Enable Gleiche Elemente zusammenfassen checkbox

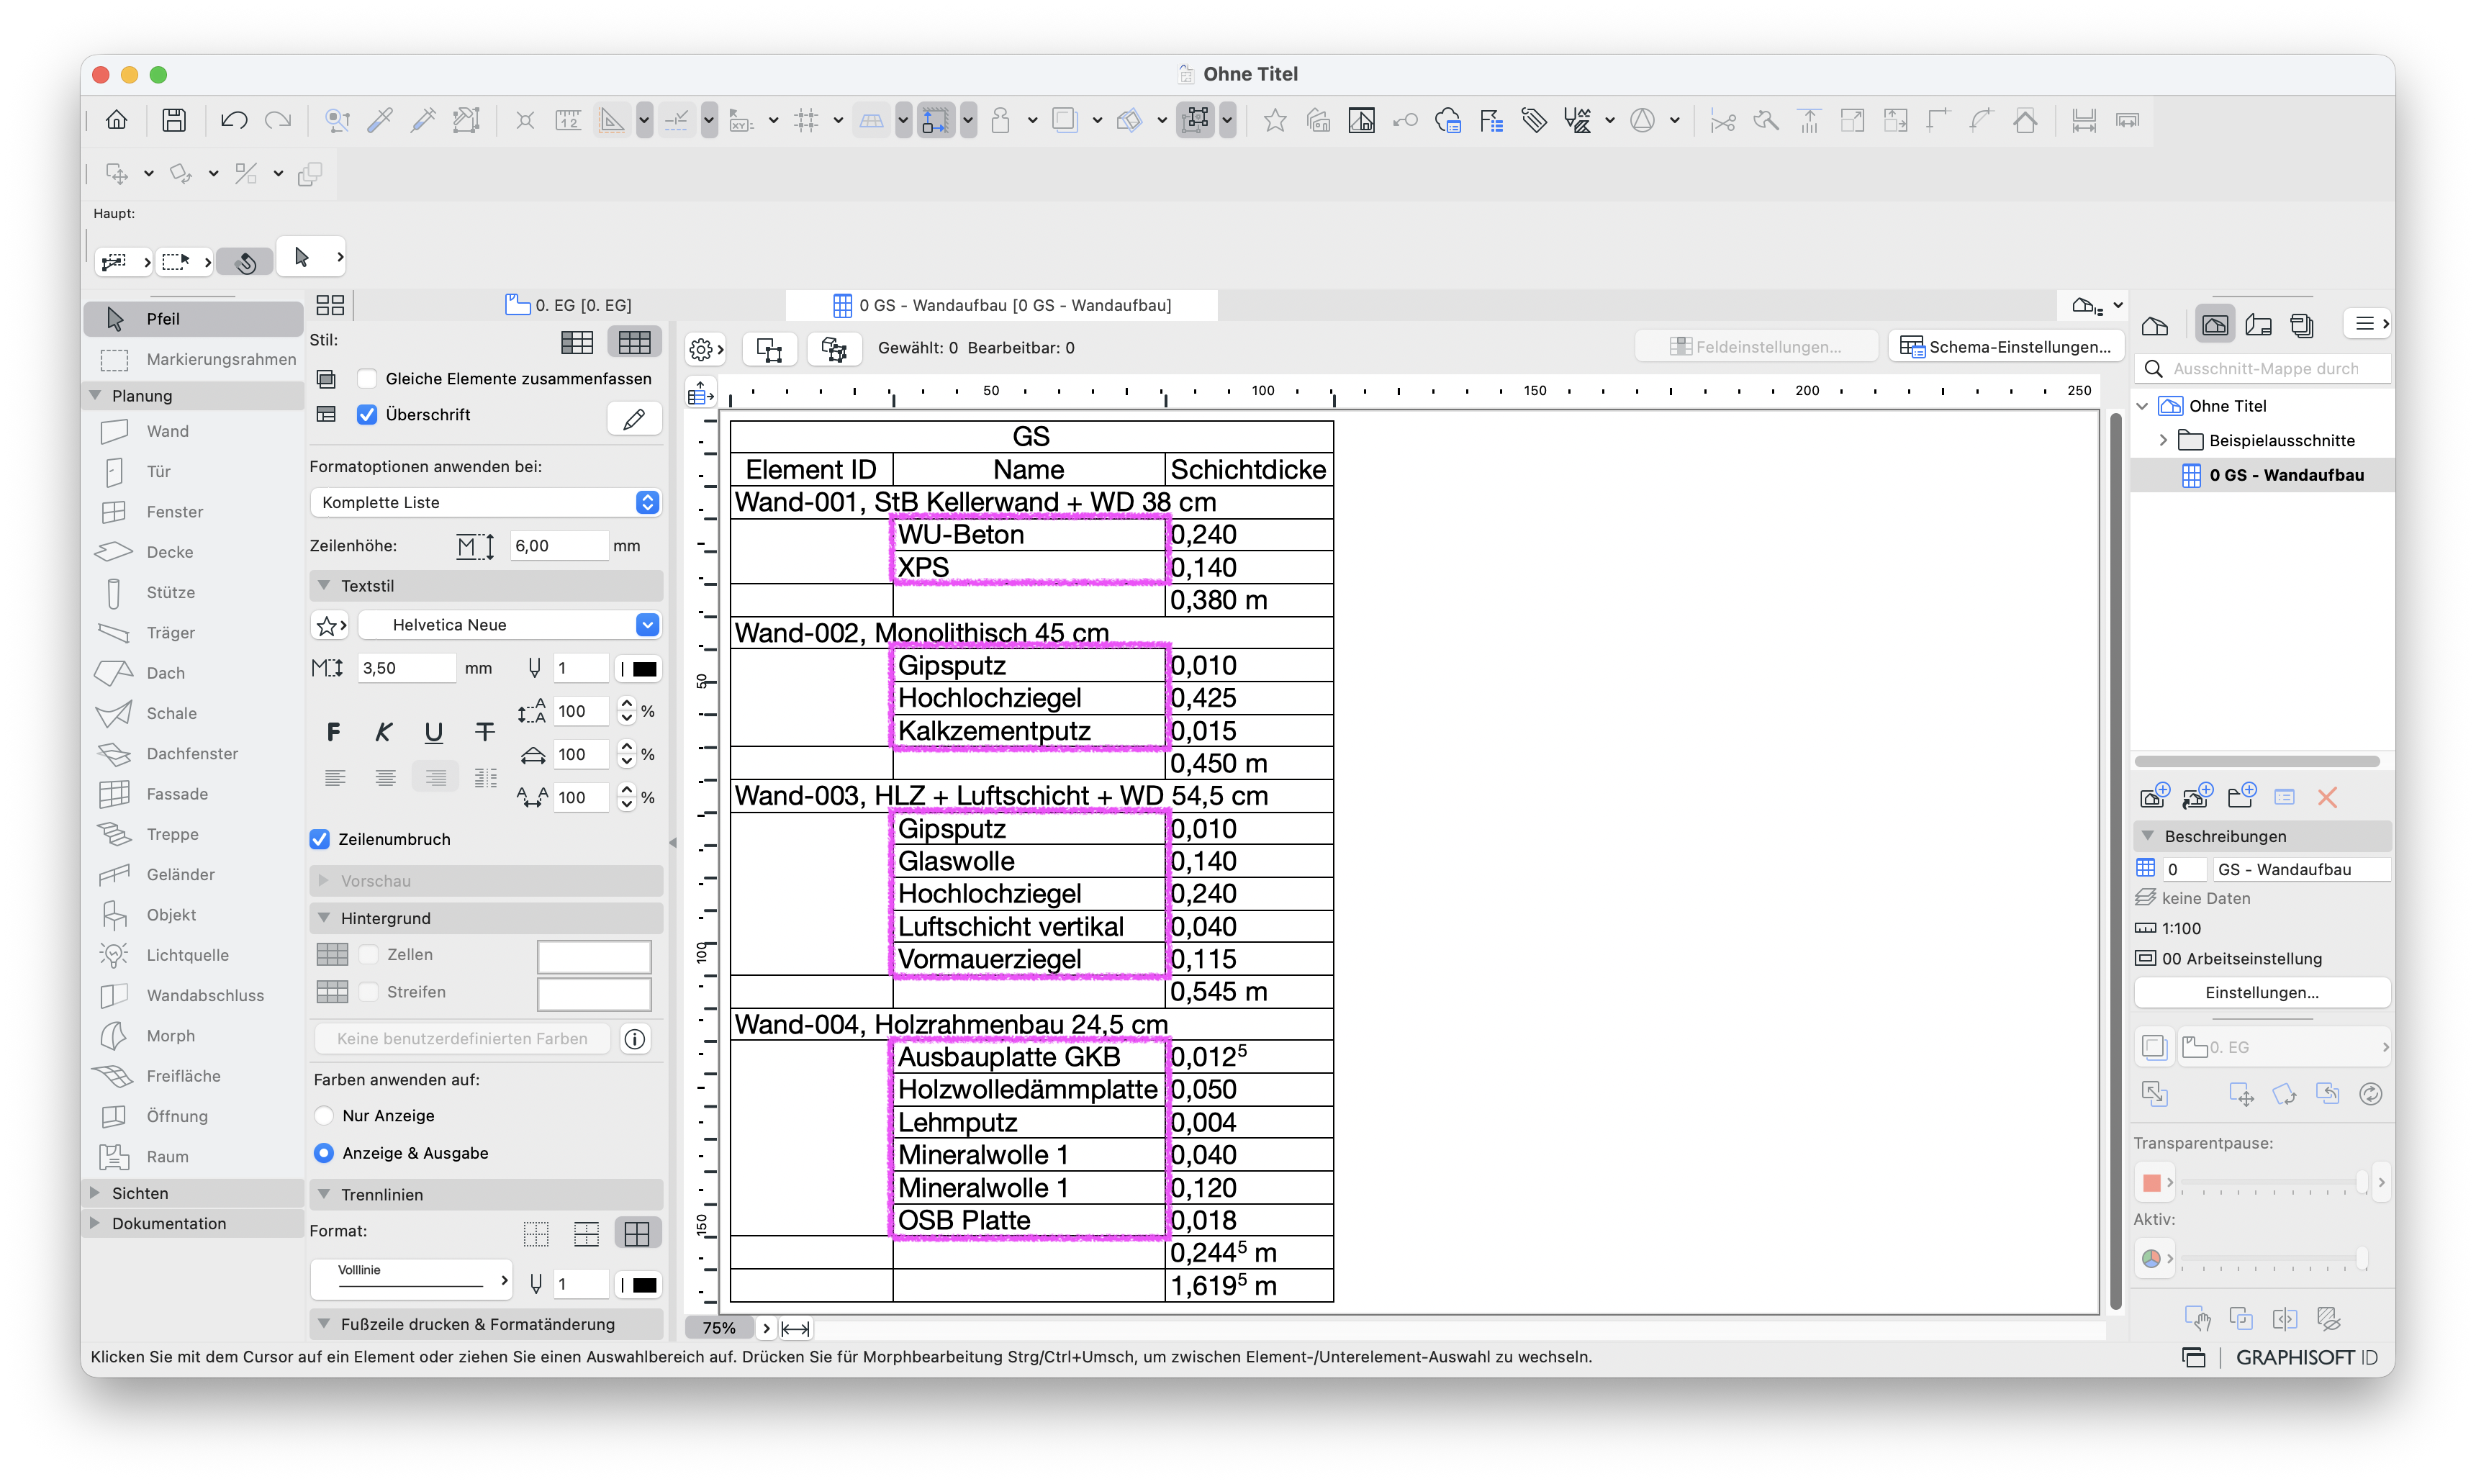pos(367,378)
